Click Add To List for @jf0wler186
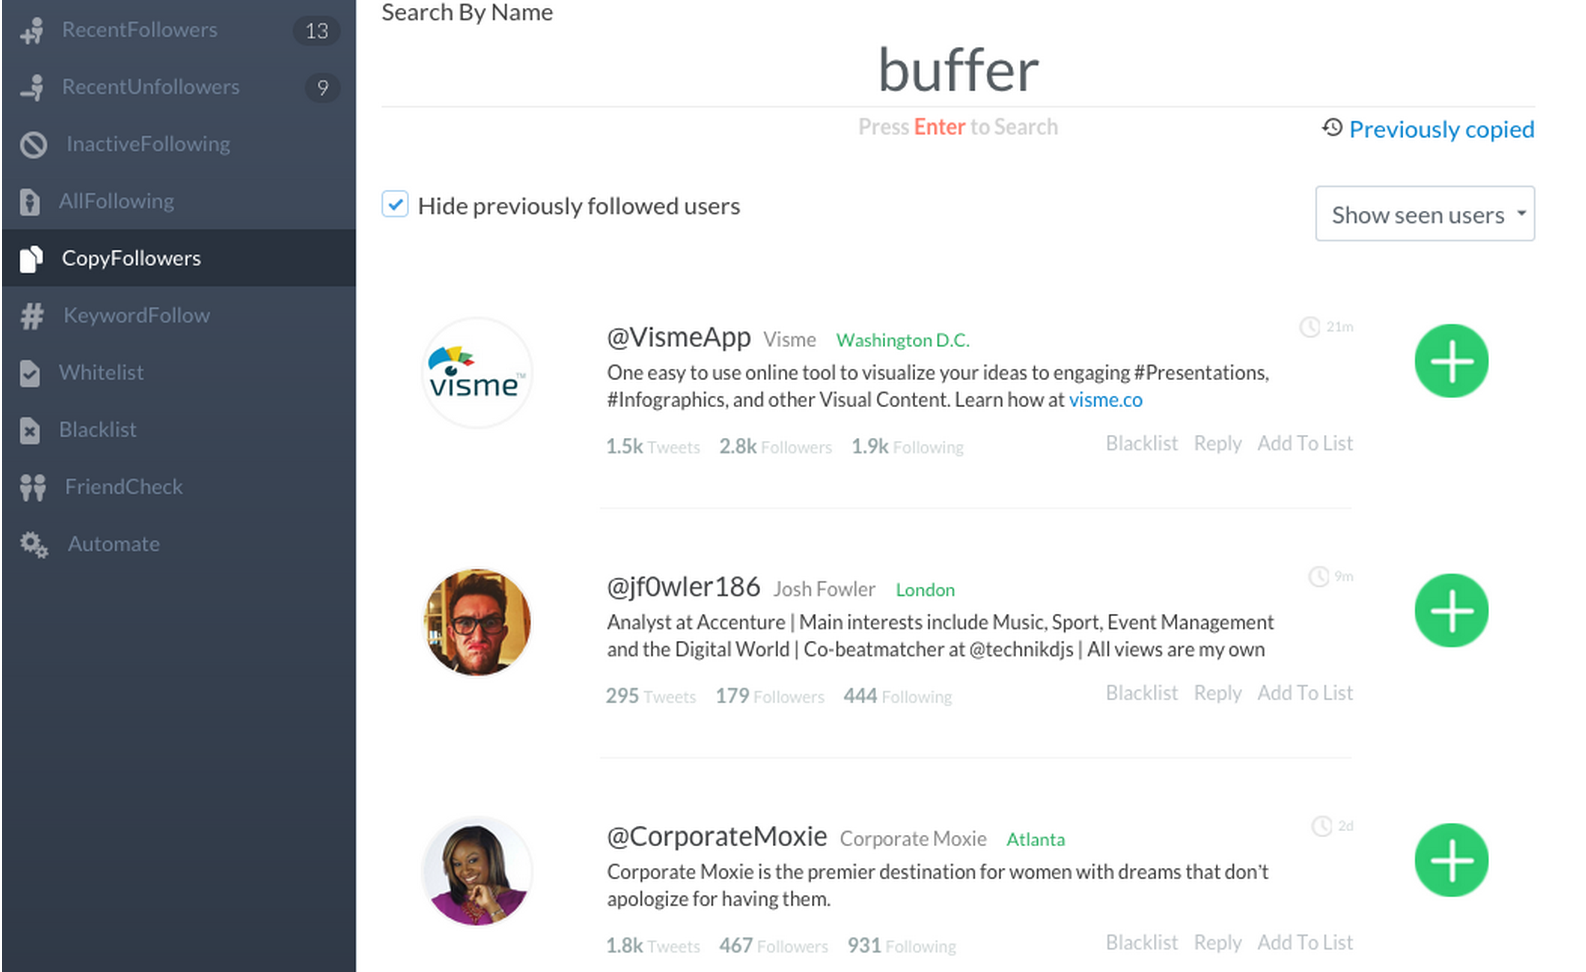 1304,693
